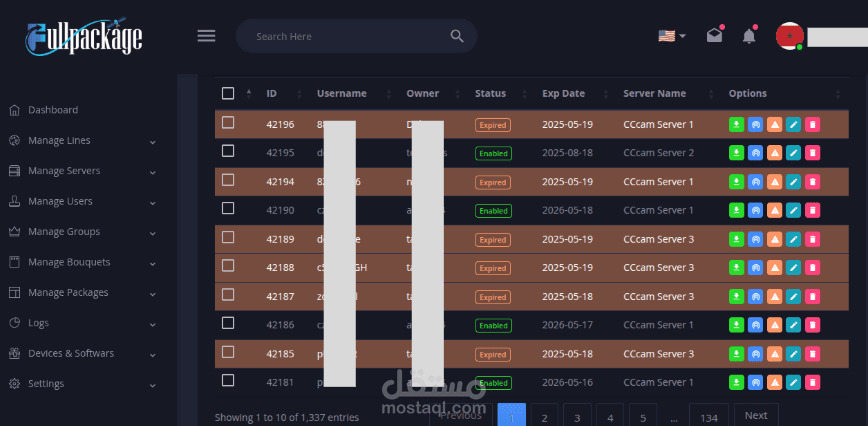
Task: Download line 42196 using green icon
Action: click(x=736, y=124)
